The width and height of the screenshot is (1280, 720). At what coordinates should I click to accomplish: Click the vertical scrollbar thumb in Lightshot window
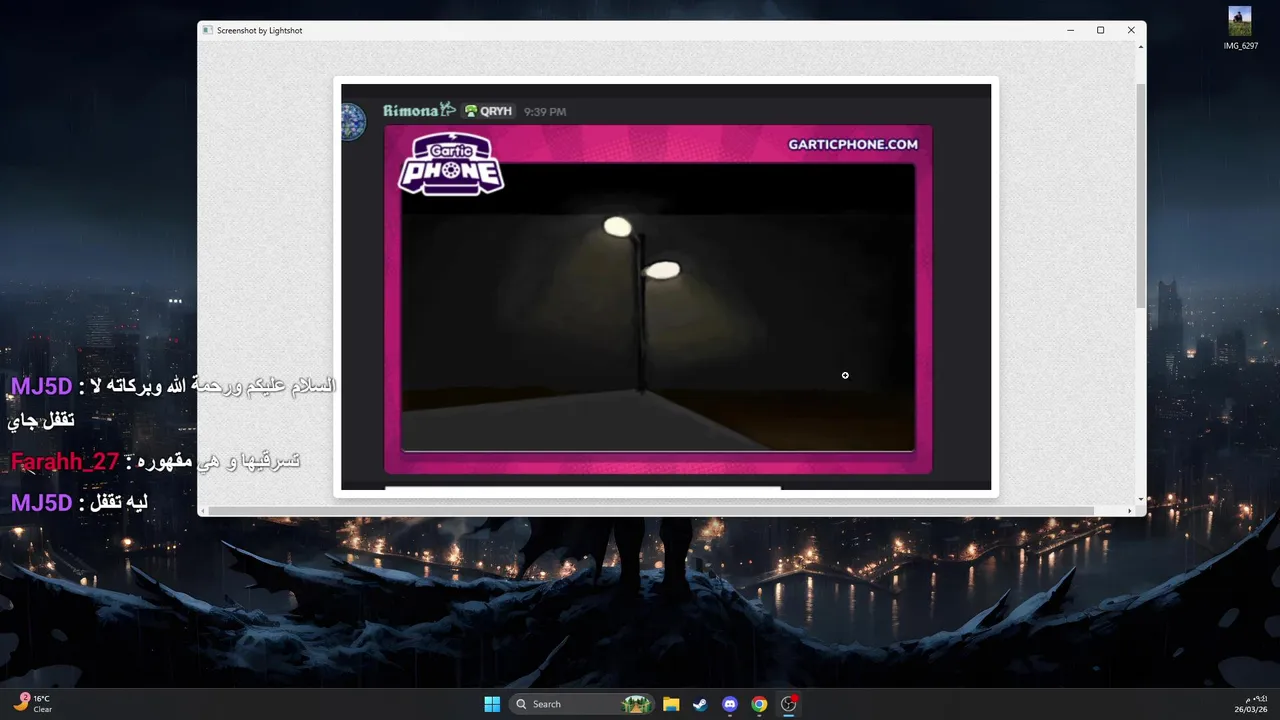pos(1141,195)
